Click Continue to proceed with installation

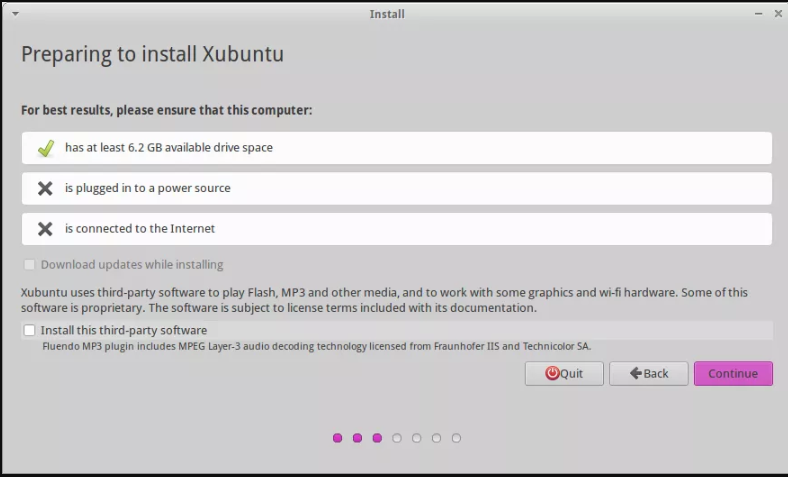(x=733, y=373)
